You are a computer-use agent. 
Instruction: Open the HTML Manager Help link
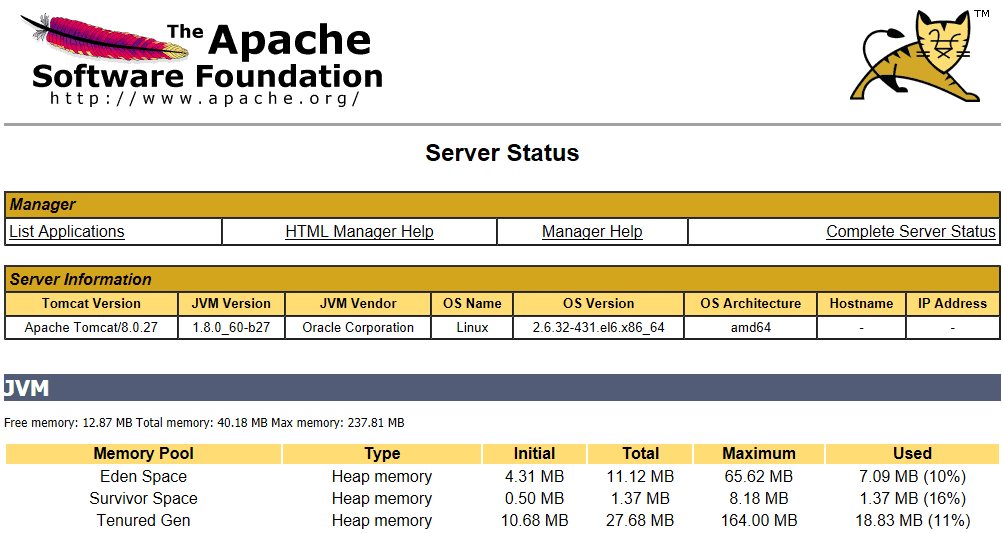coord(359,232)
